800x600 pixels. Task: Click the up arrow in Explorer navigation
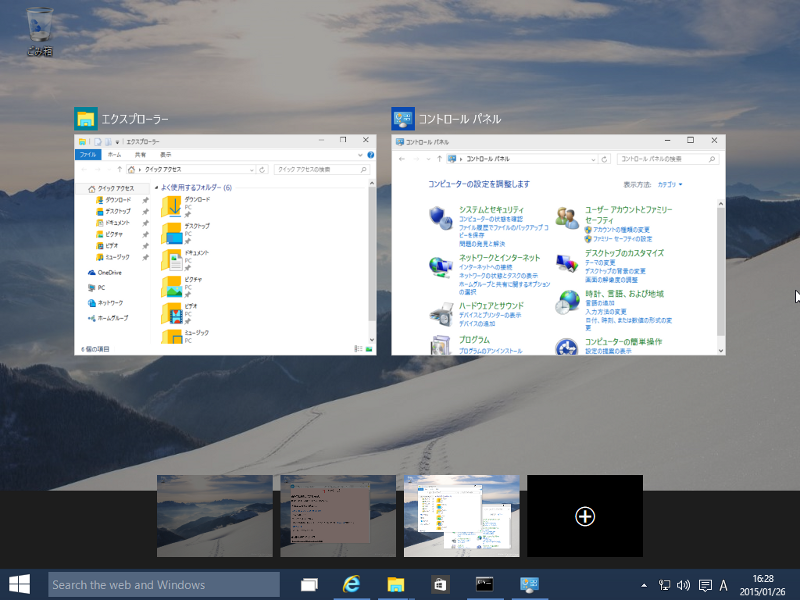pyautogui.click(x=119, y=169)
